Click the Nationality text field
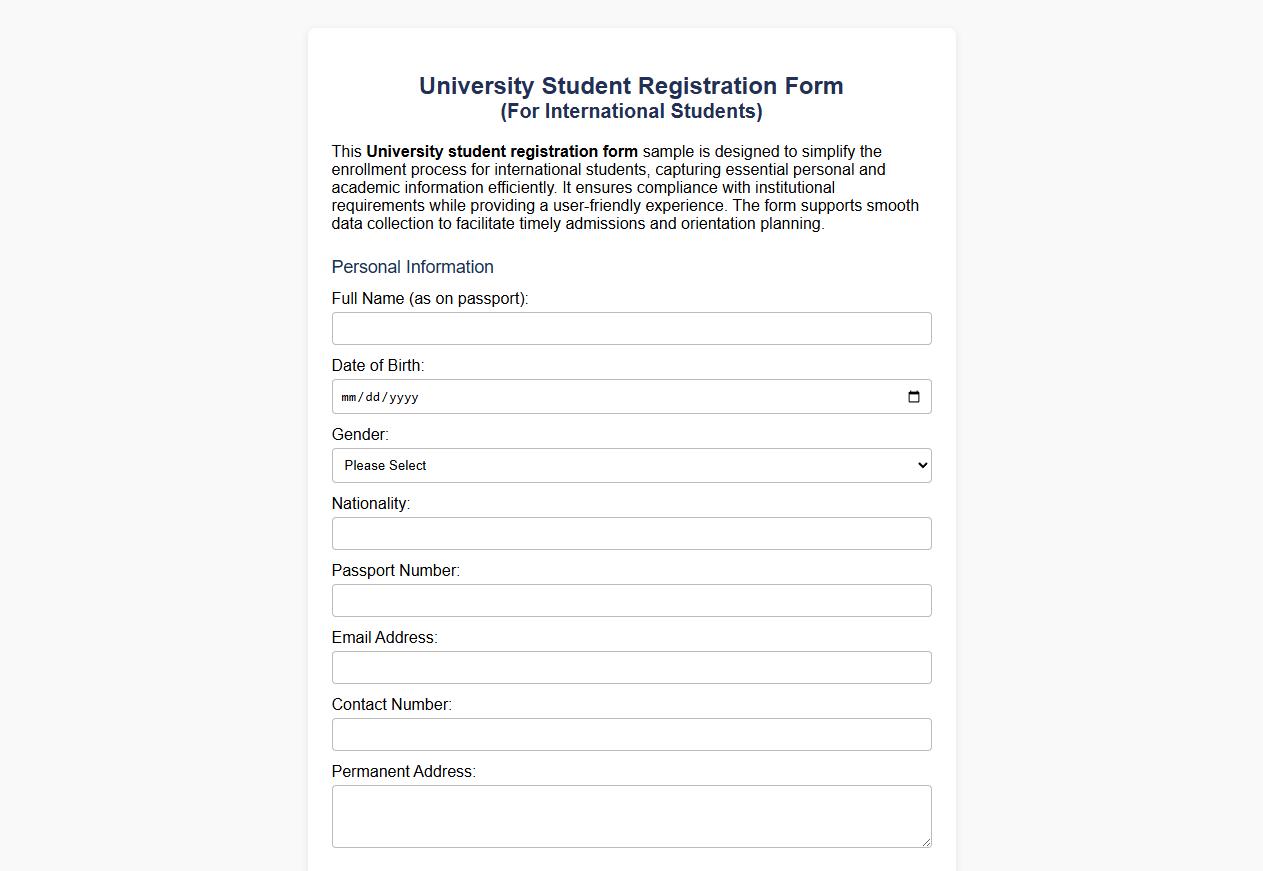This screenshot has height=871, width=1263. pos(630,533)
